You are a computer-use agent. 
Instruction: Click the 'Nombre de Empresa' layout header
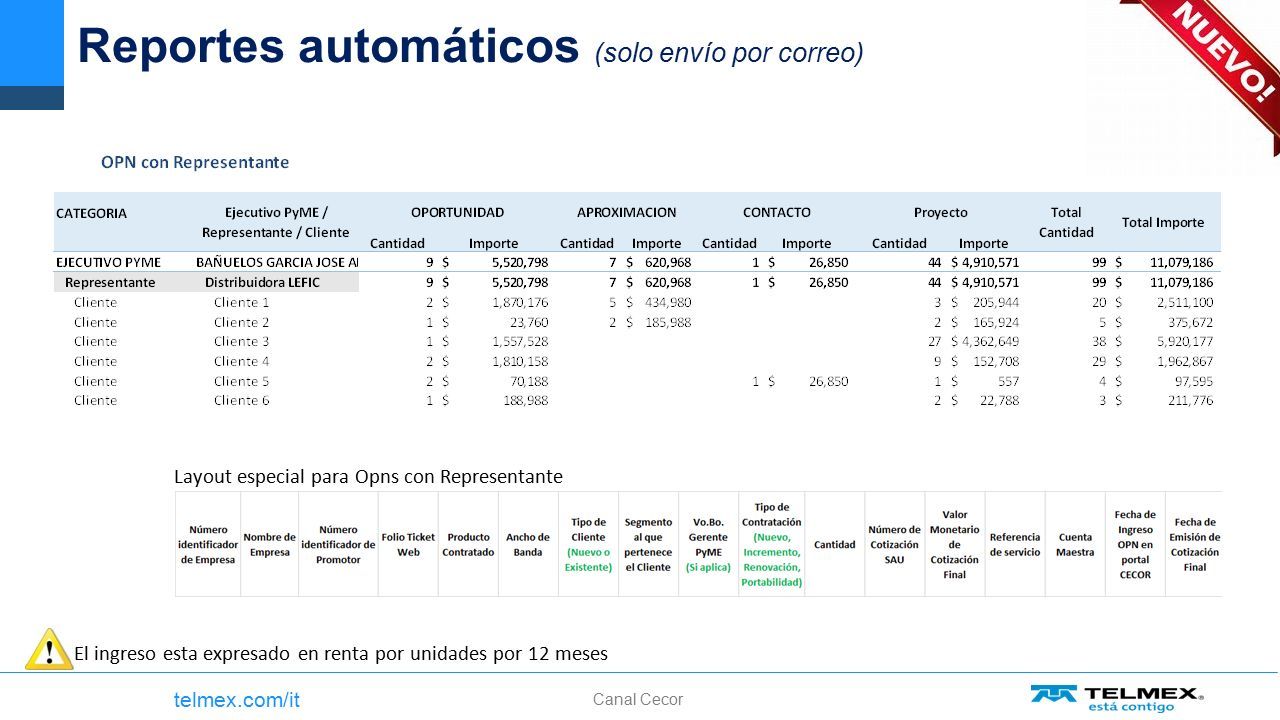pyautogui.click(x=269, y=544)
